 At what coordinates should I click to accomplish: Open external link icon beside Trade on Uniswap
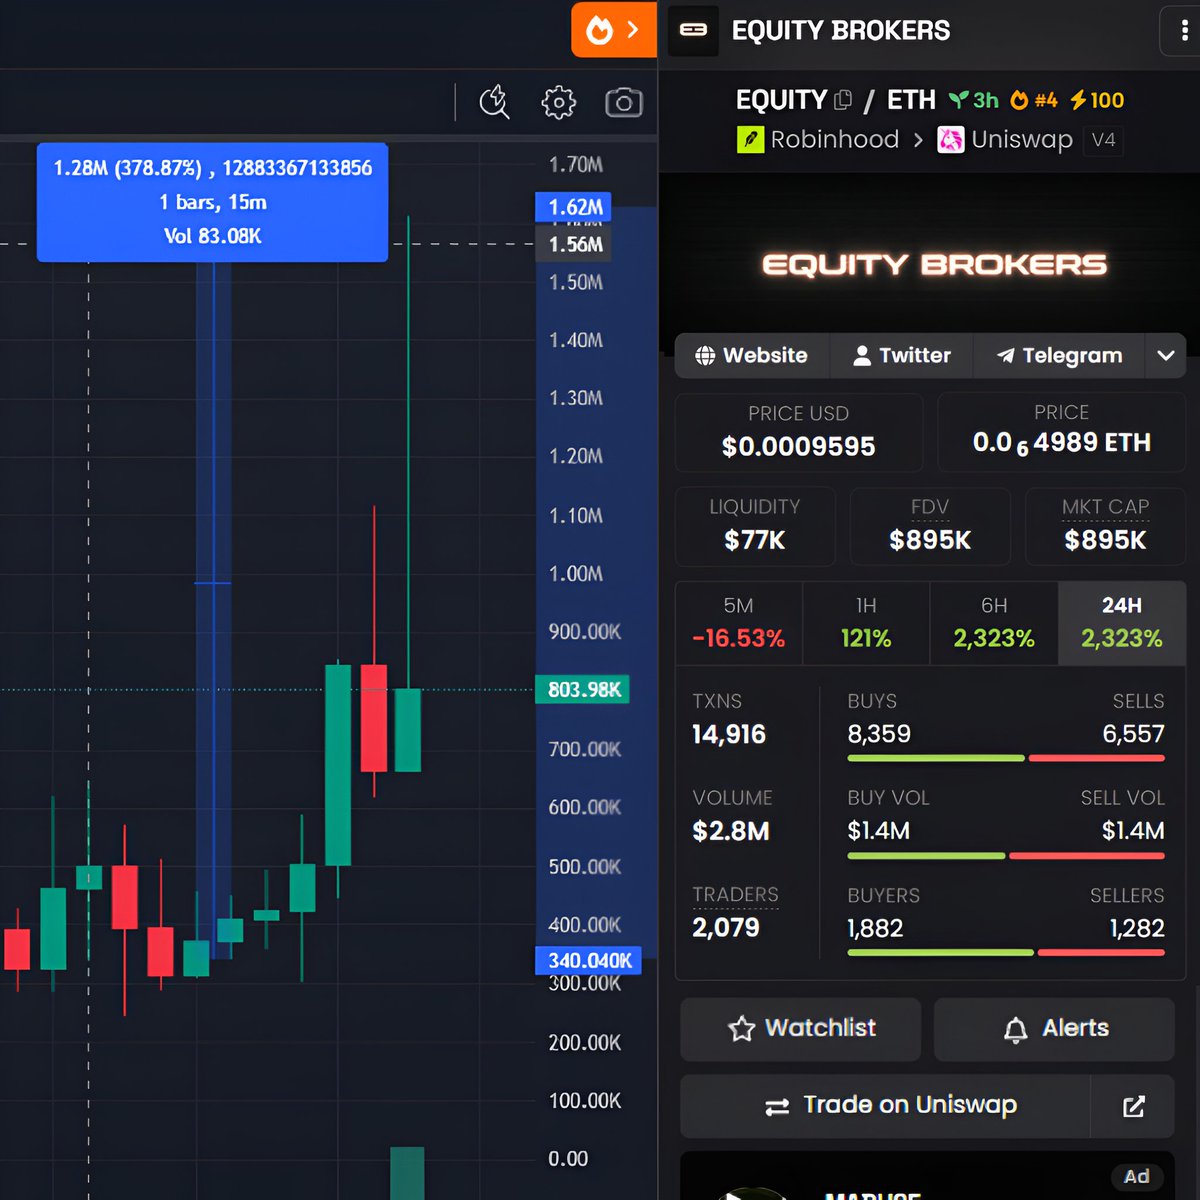[x=1133, y=1106]
